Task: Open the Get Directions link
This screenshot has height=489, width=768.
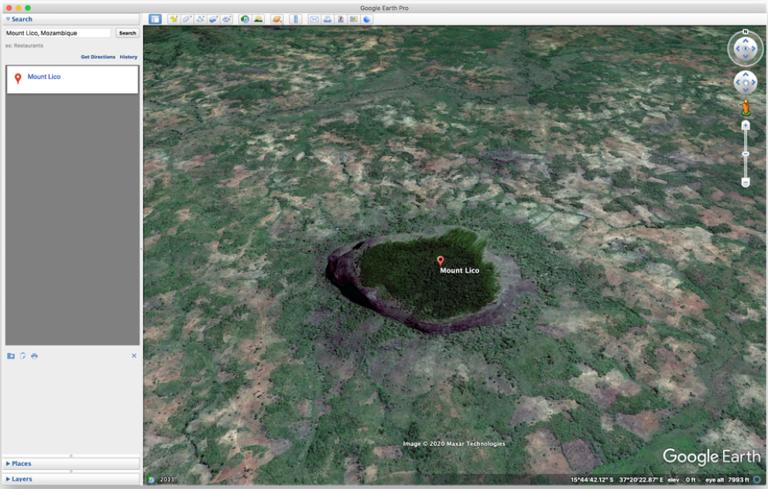Action: [x=98, y=57]
